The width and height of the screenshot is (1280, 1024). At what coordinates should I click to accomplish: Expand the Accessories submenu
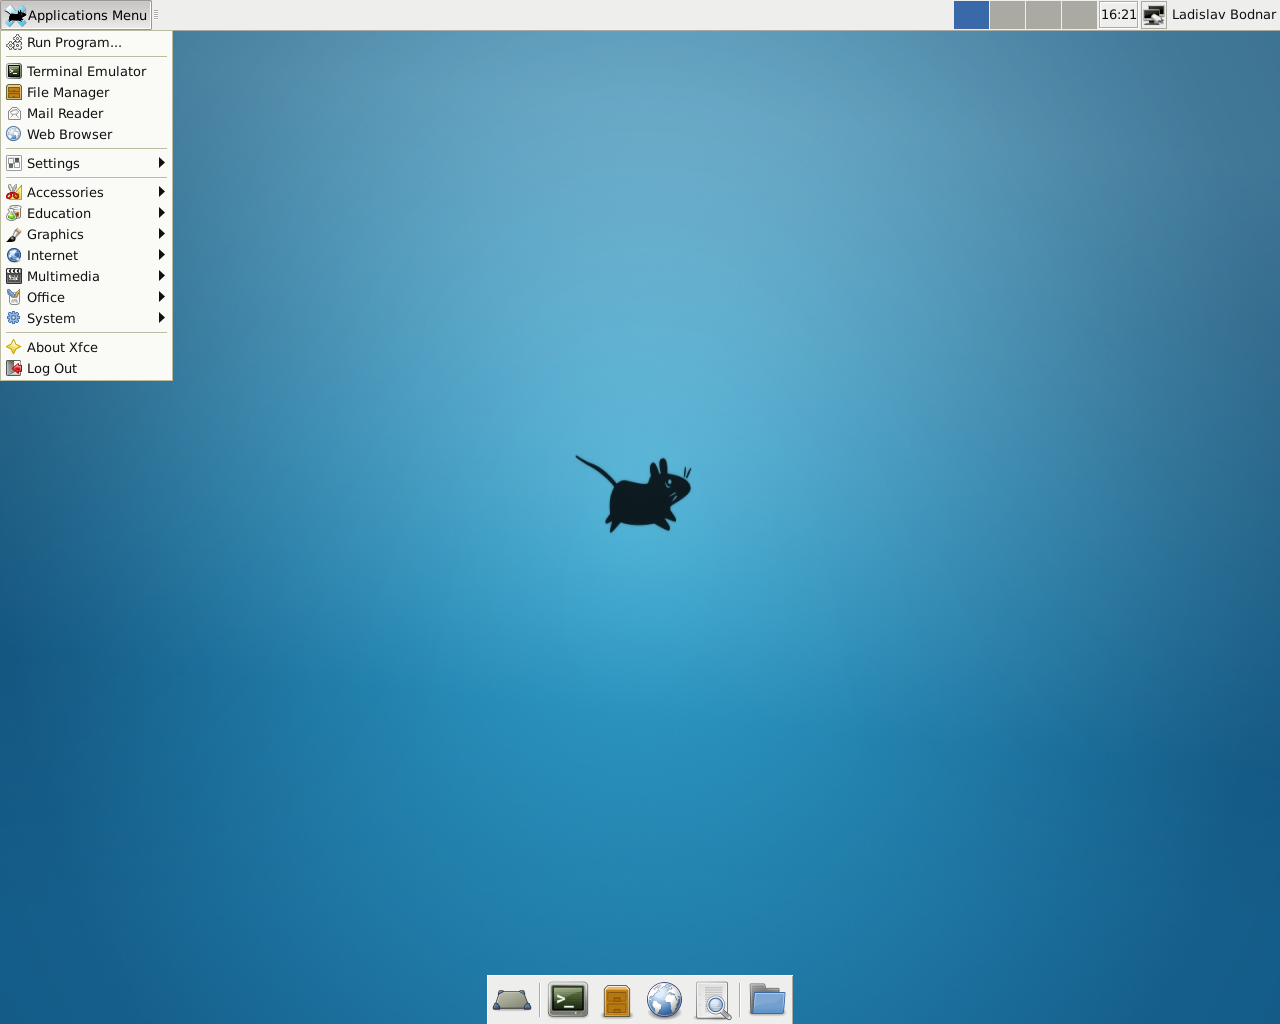pyautogui.click(x=87, y=192)
